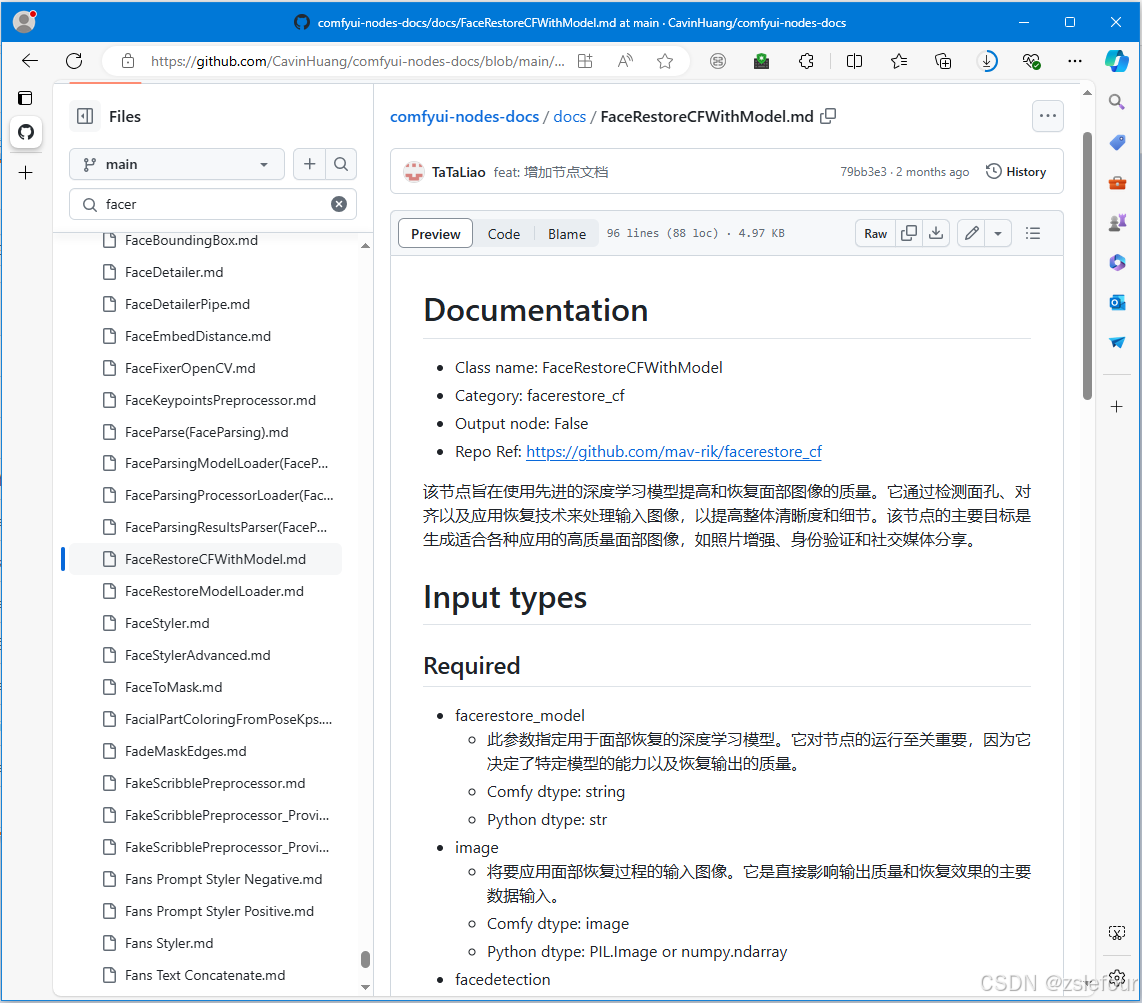Switch to the Blame tab
Image resolution: width=1142 pixels, height=1003 pixels.
coord(567,234)
